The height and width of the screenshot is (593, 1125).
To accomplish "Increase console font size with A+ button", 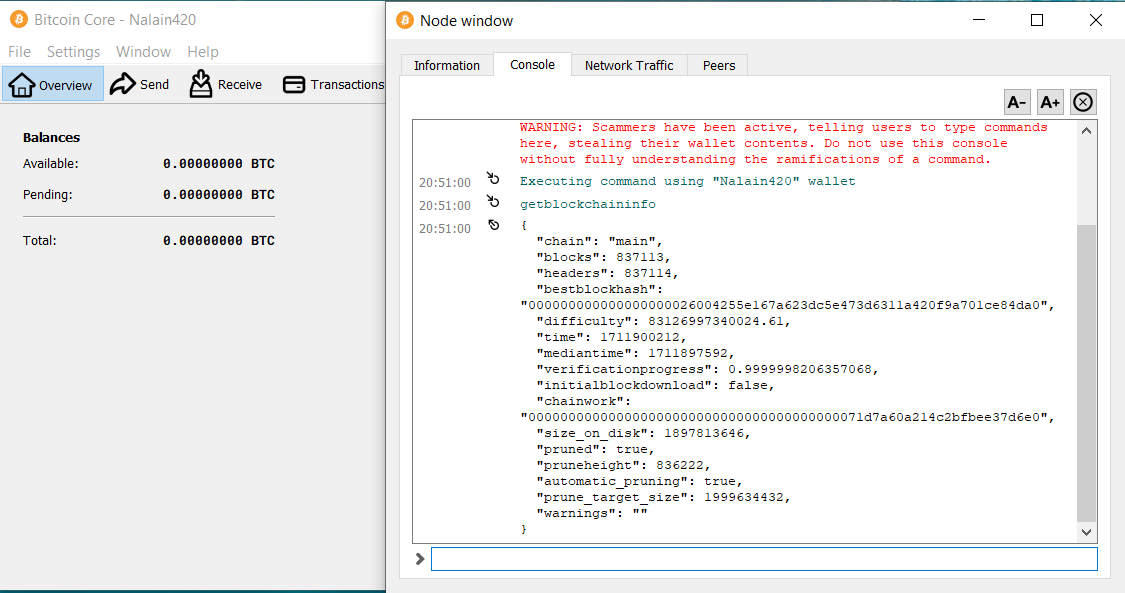I will (x=1050, y=102).
